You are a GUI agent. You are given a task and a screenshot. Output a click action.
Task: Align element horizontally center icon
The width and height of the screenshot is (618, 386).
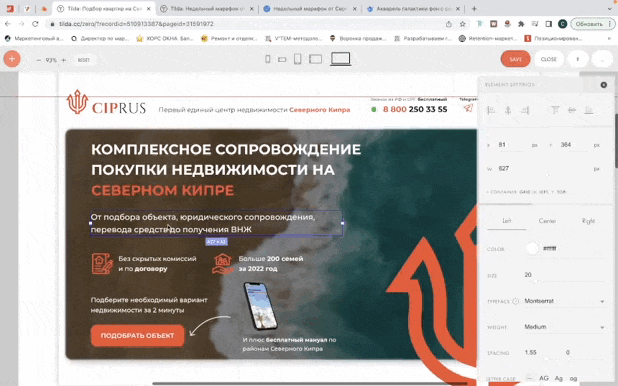[x=508, y=110]
